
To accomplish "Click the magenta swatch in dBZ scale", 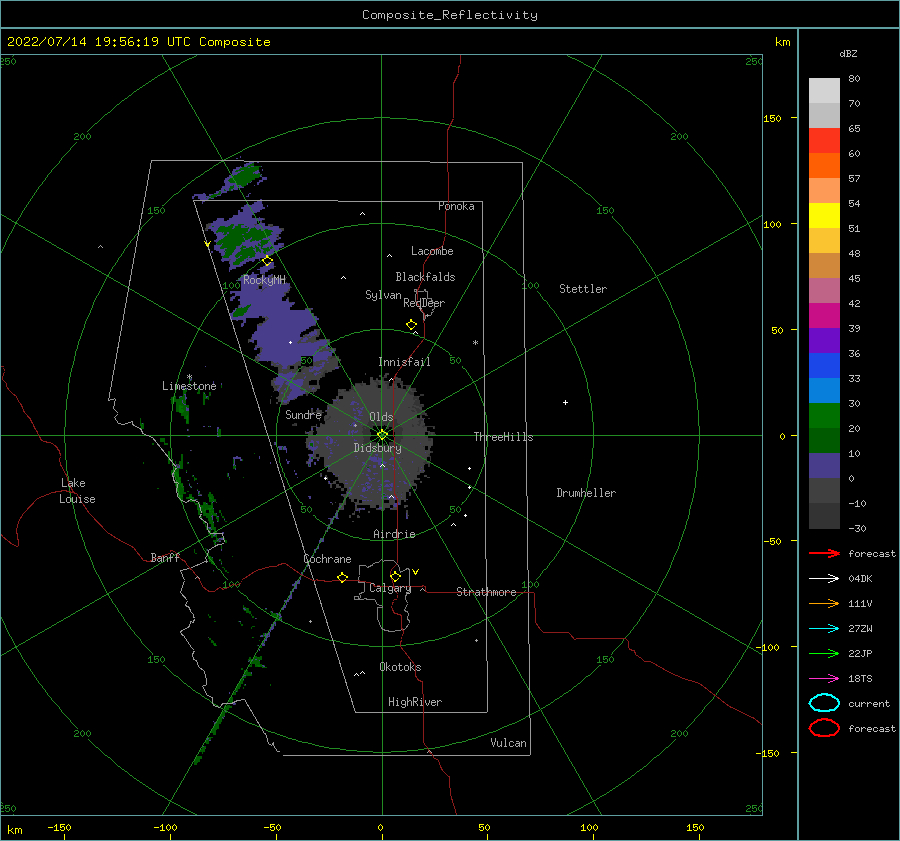I will tap(824, 316).
